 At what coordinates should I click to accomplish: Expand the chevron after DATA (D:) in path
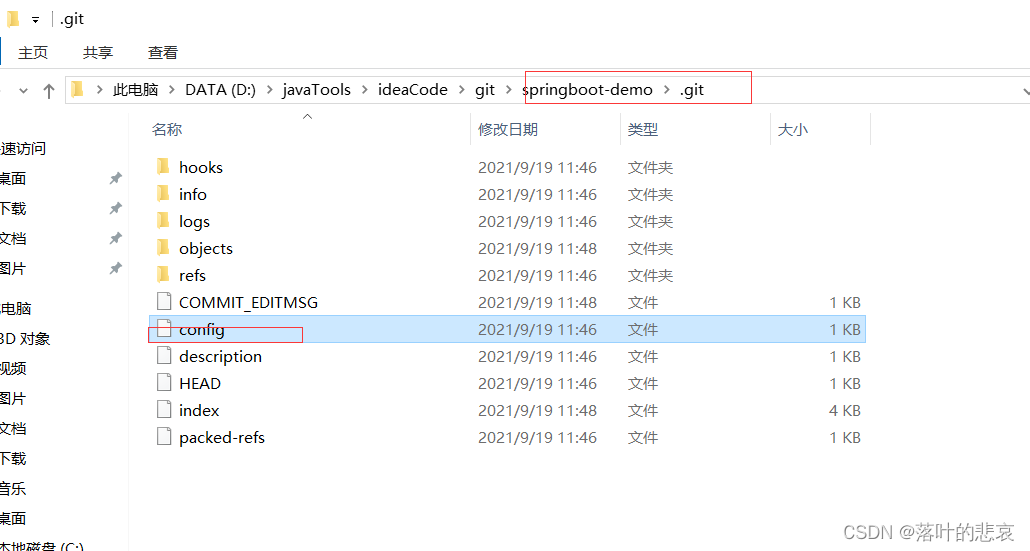(x=269, y=89)
